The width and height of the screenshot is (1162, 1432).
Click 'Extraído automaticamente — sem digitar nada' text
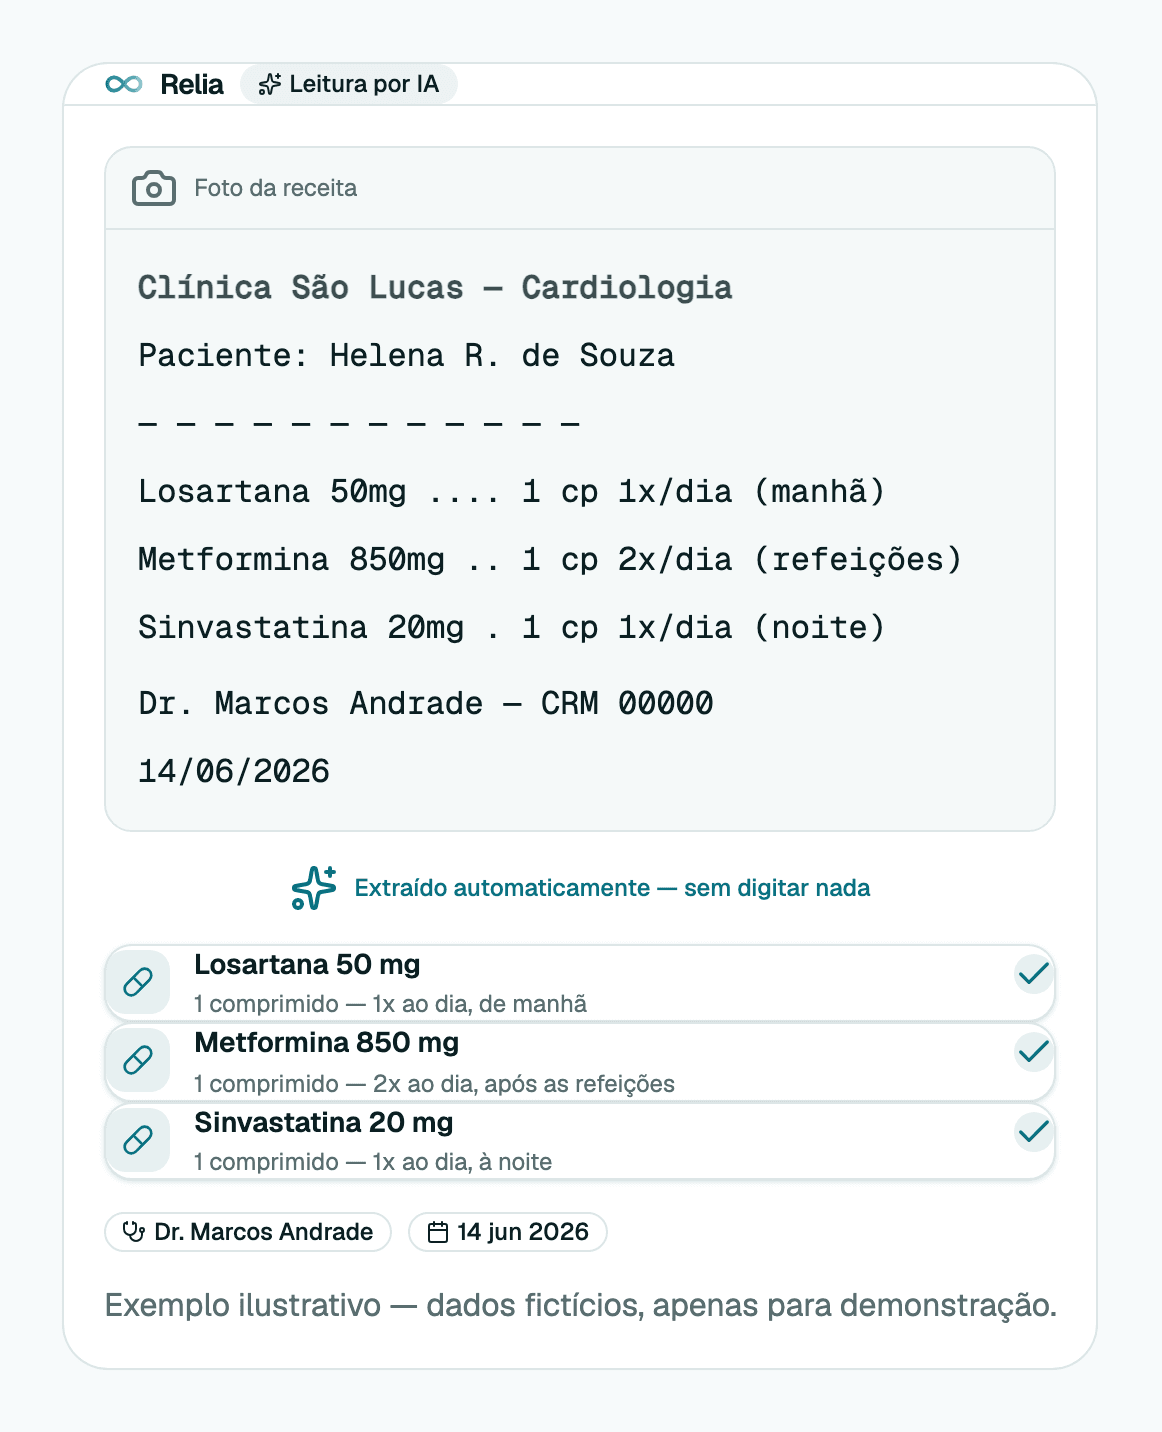(612, 888)
